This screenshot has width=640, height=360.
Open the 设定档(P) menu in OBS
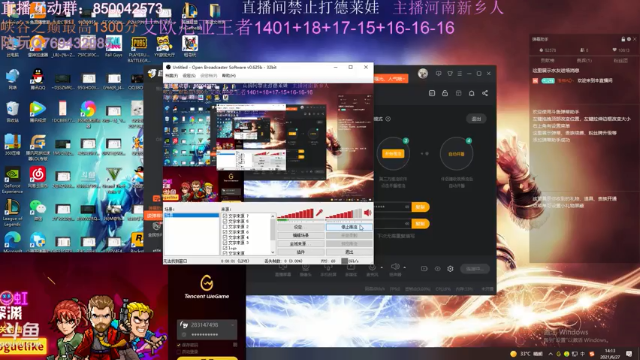click(x=209, y=76)
